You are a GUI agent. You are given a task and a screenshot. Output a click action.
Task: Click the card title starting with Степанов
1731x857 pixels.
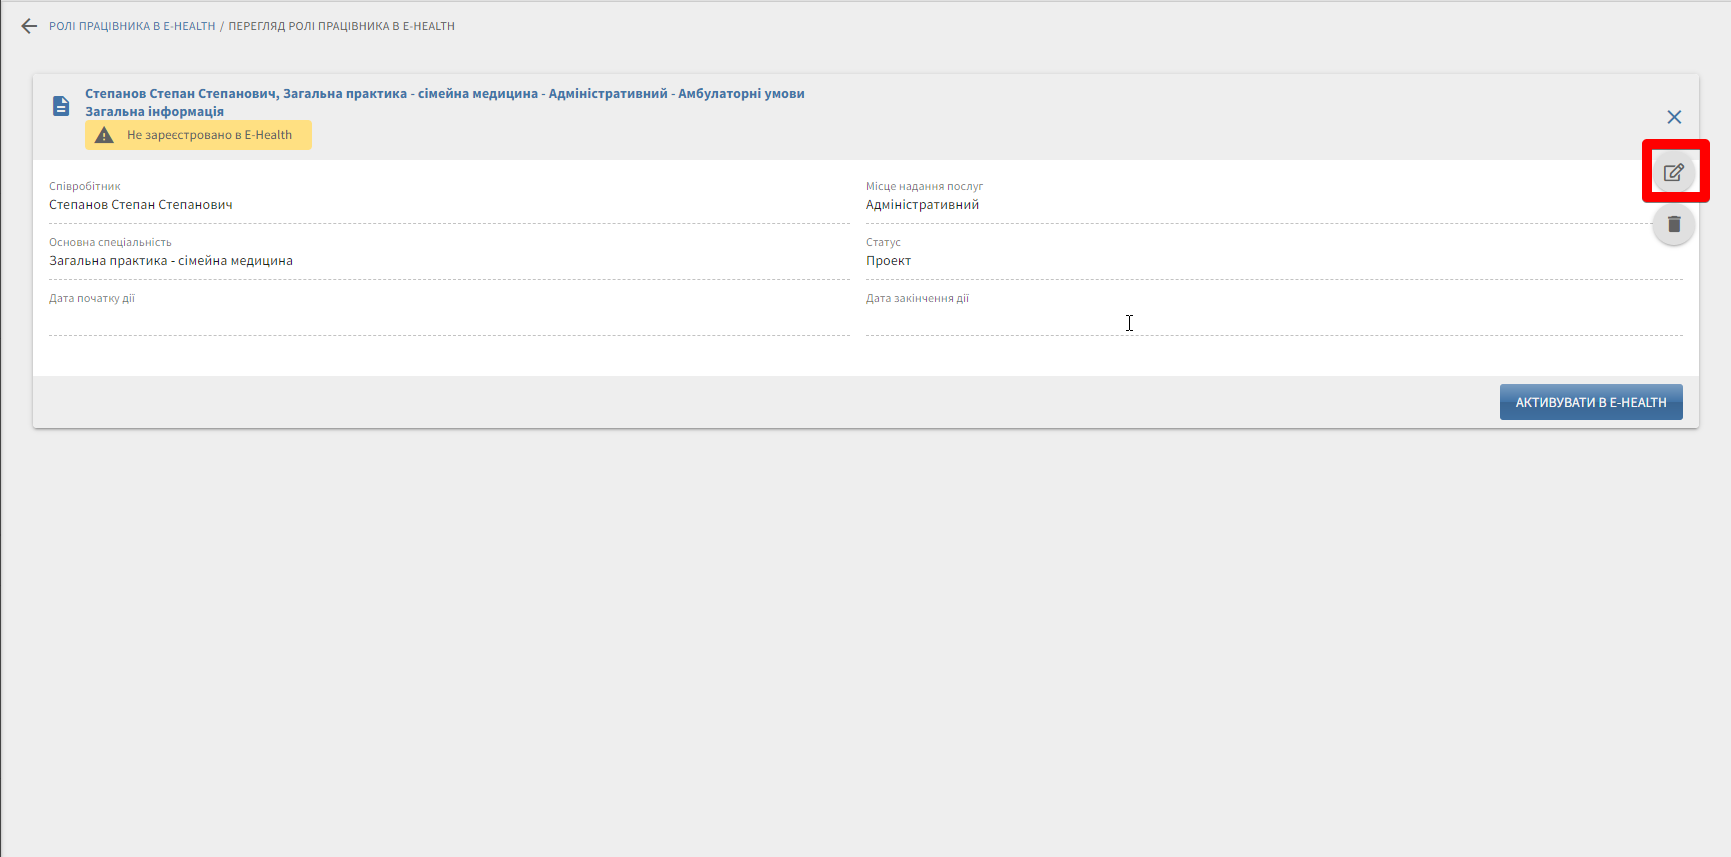[x=444, y=93]
